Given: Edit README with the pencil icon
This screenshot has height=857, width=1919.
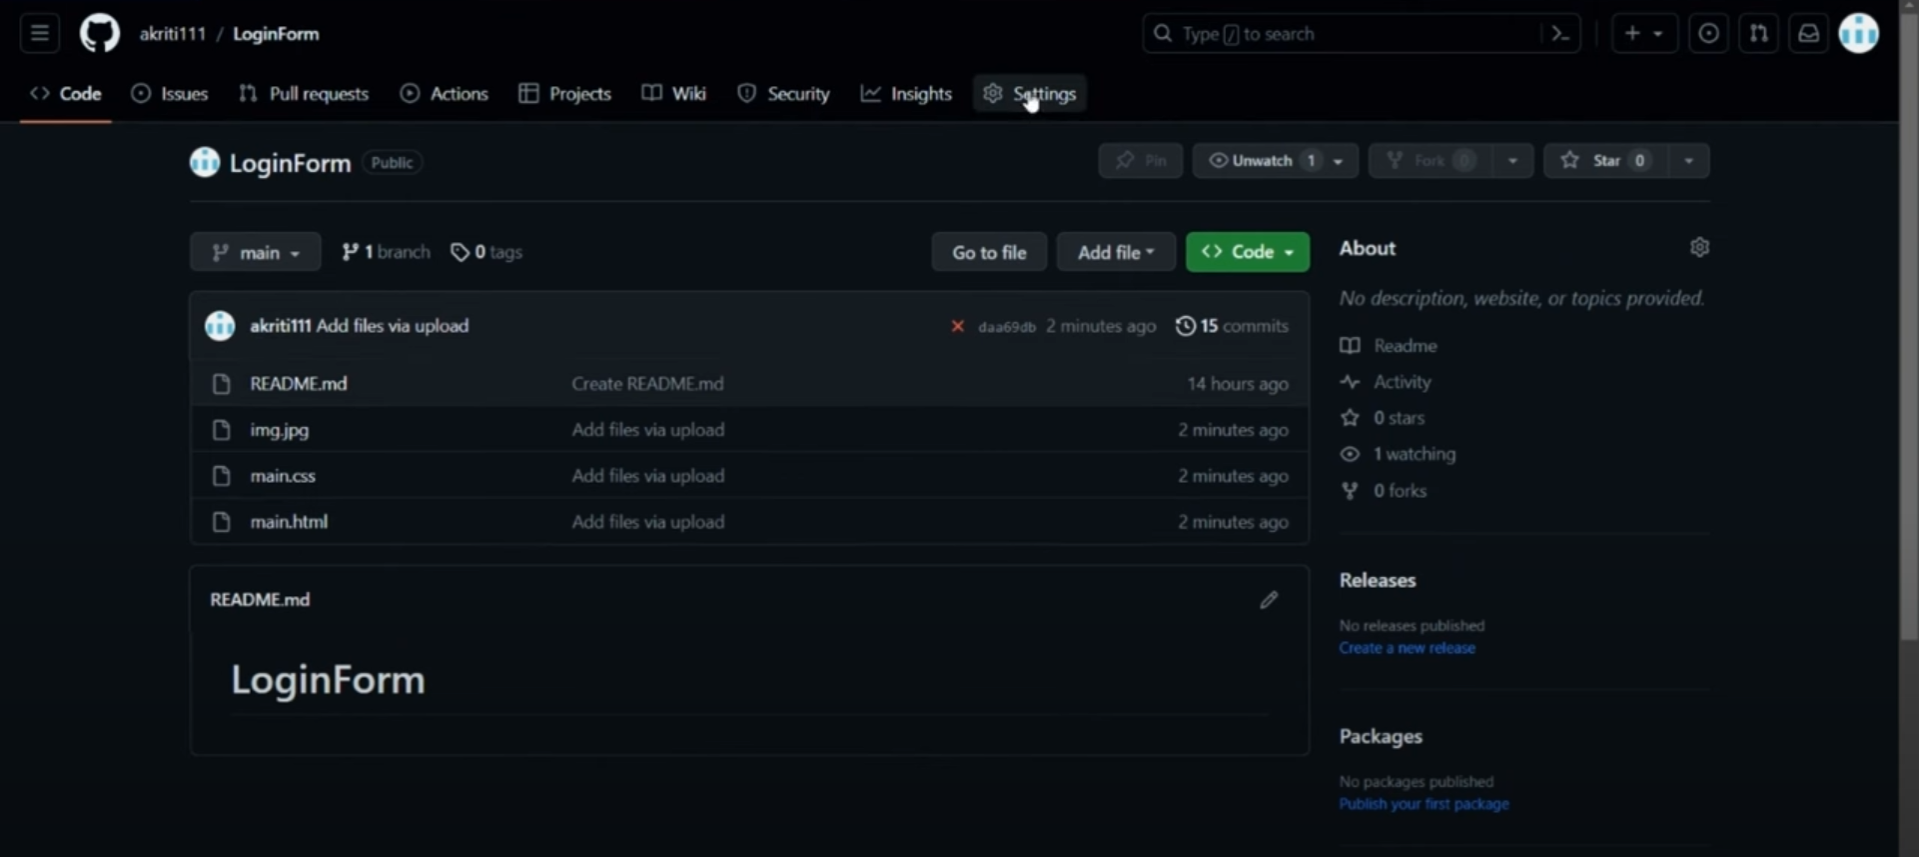Looking at the screenshot, I should [1268, 600].
